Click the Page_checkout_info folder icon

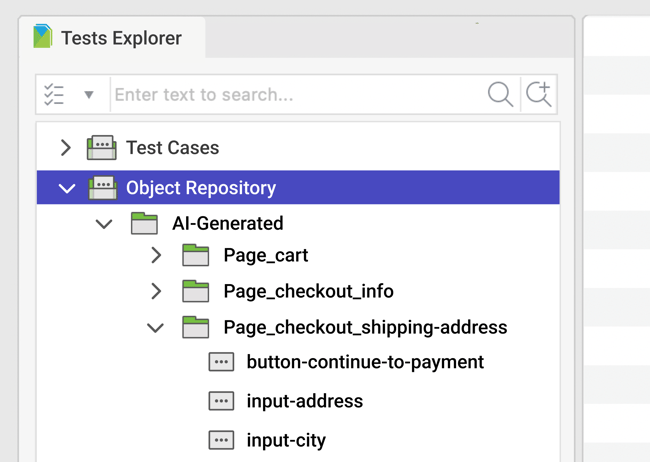click(195, 291)
